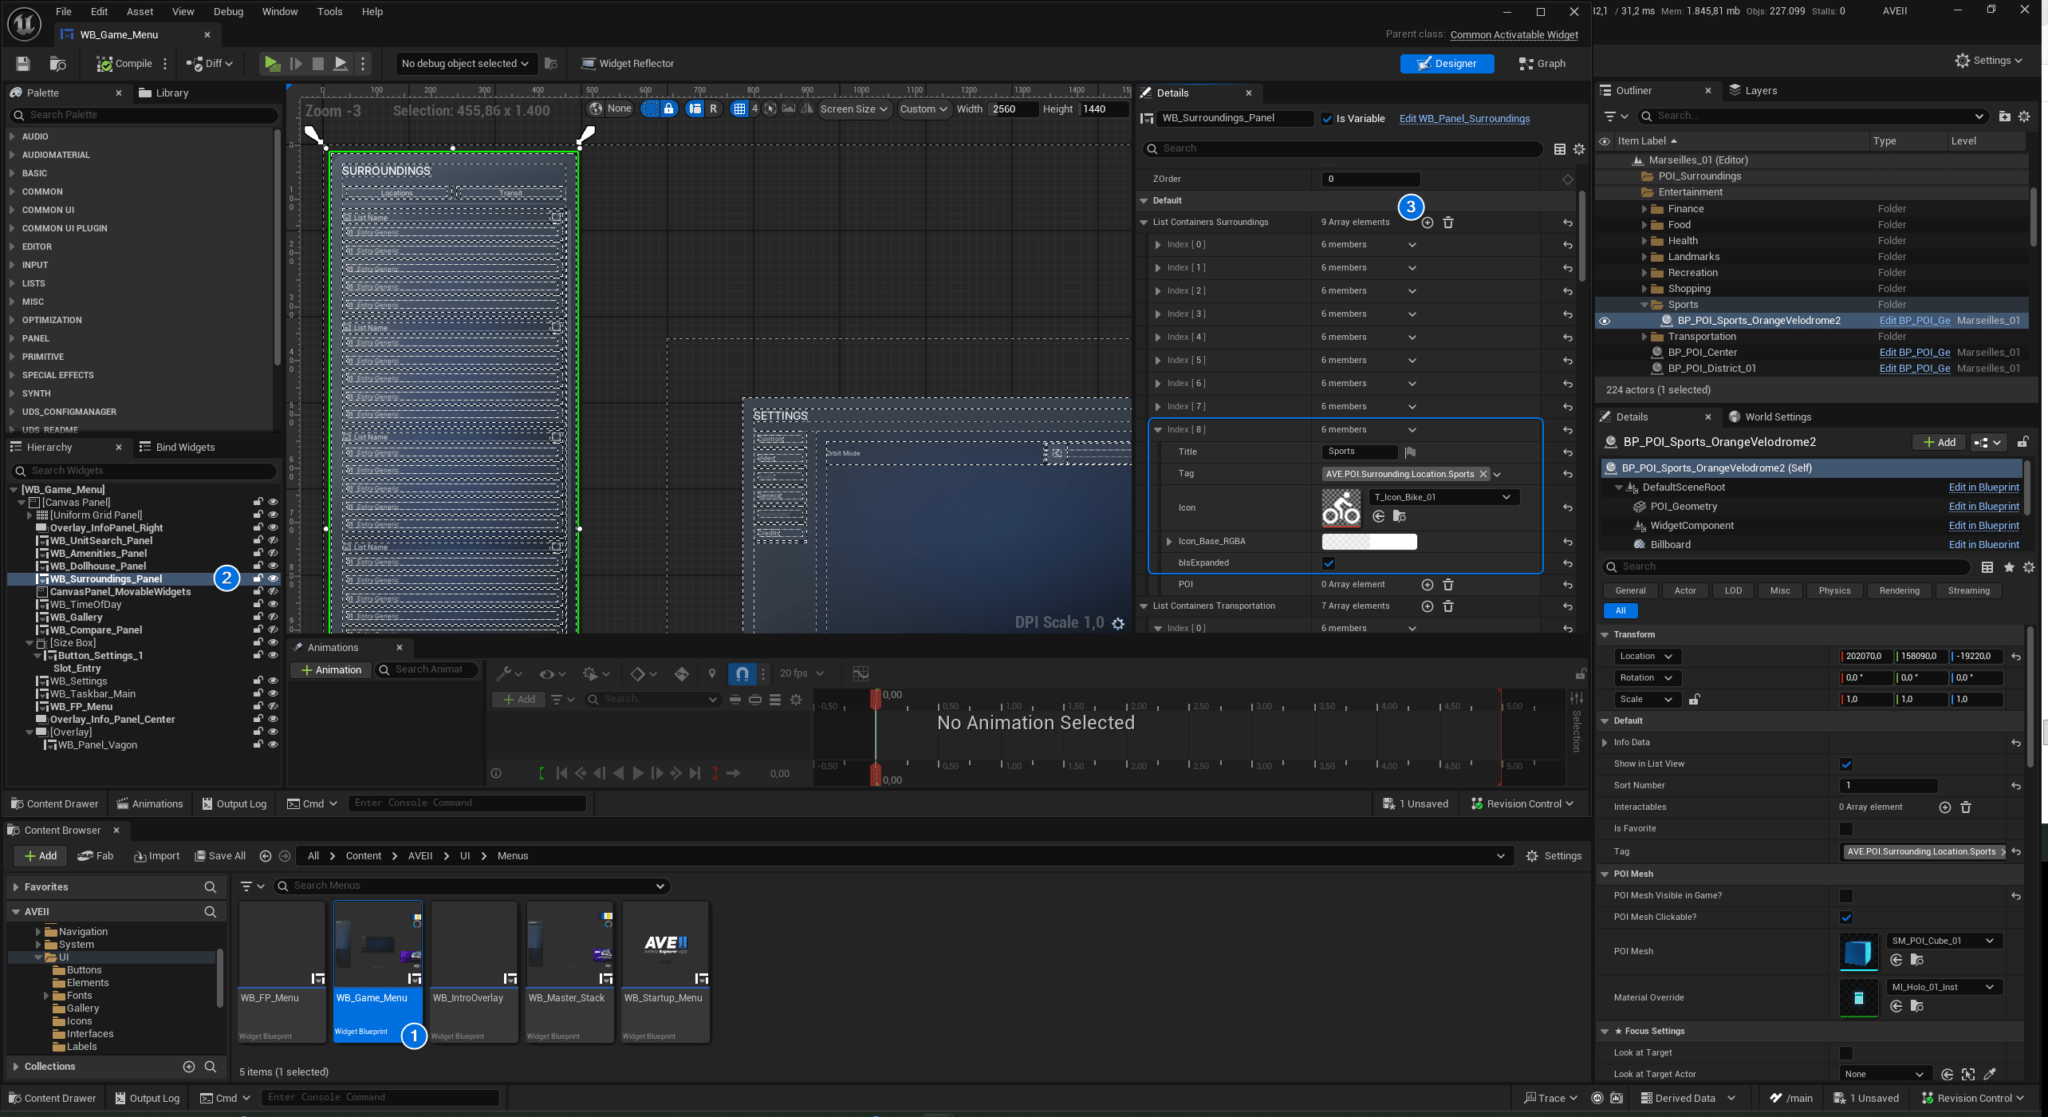This screenshot has width=2048, height=1117.
Task: Open Widget Reflector tool
Action: tap(628, 63)
